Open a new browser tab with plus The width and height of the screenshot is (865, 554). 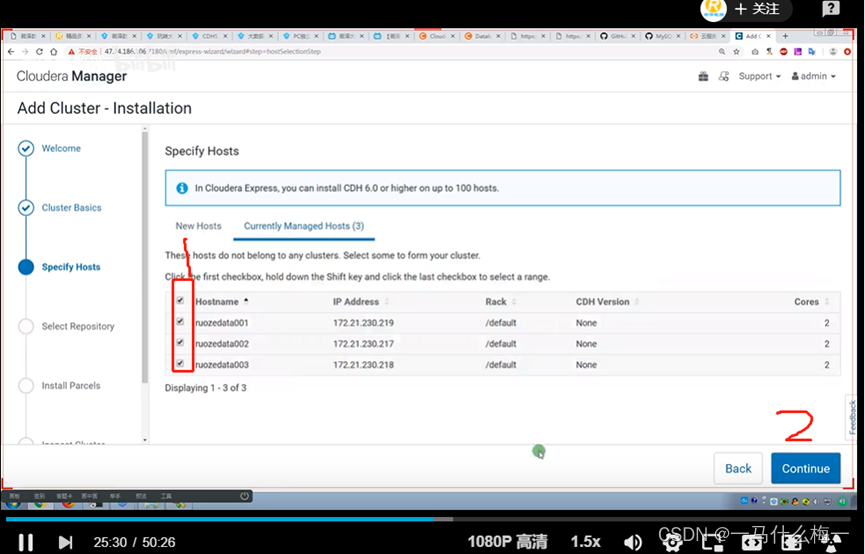pos(785,36)
